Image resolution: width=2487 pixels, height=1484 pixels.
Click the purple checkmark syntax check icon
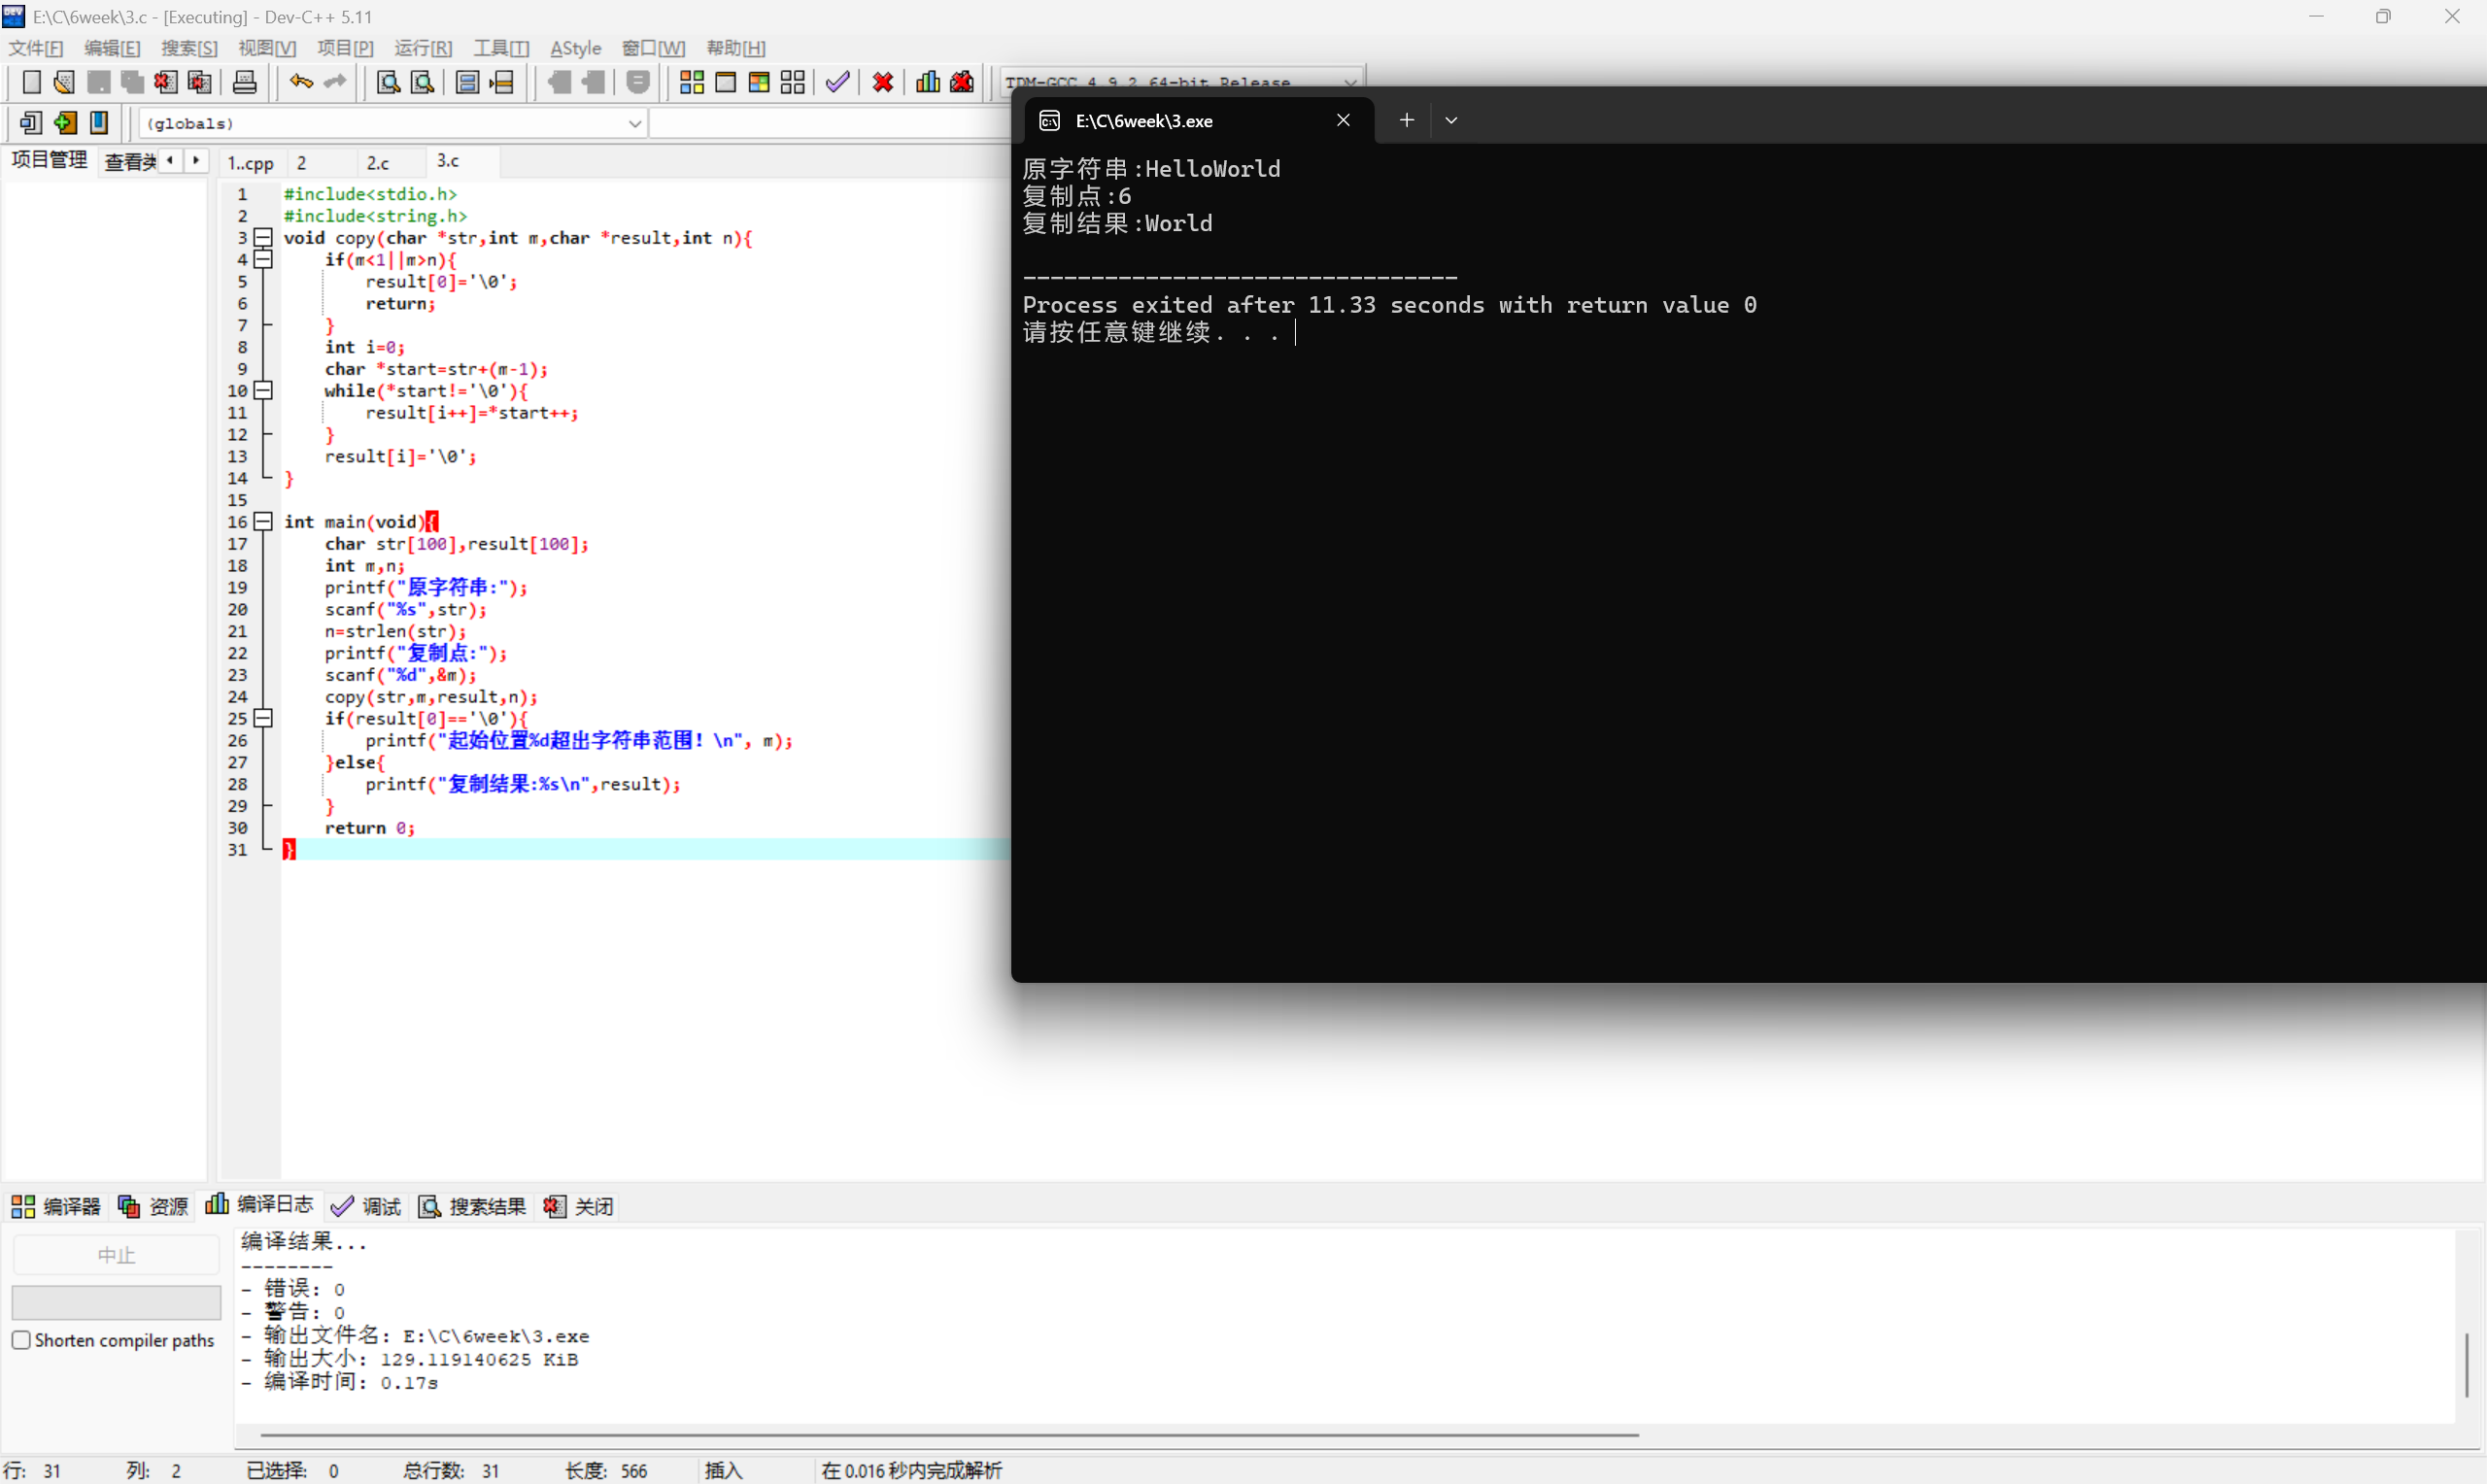point(837,82)
